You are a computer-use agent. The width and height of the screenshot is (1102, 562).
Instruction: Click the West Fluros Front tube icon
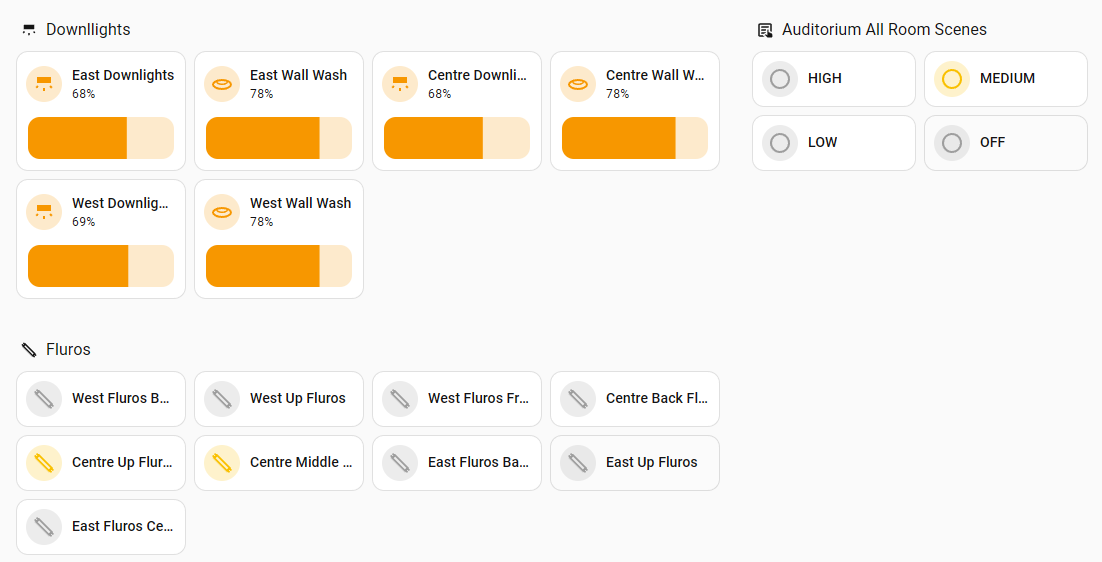coord(400,399)
